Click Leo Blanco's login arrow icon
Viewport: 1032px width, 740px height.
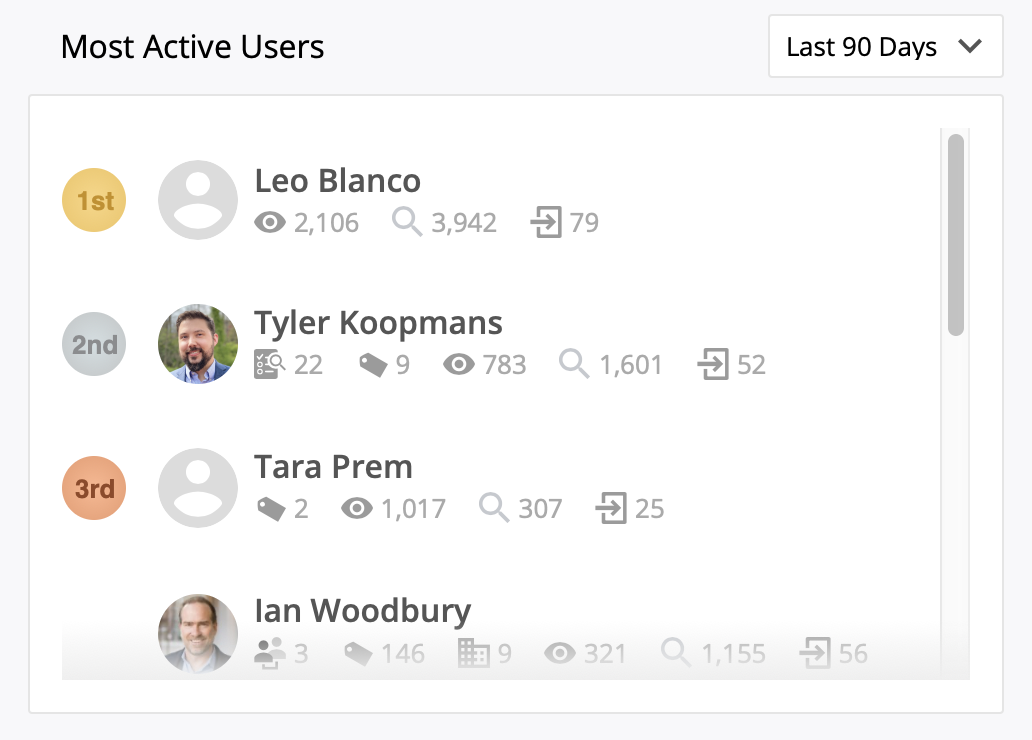pyautogui.click(x=546, y=222)
